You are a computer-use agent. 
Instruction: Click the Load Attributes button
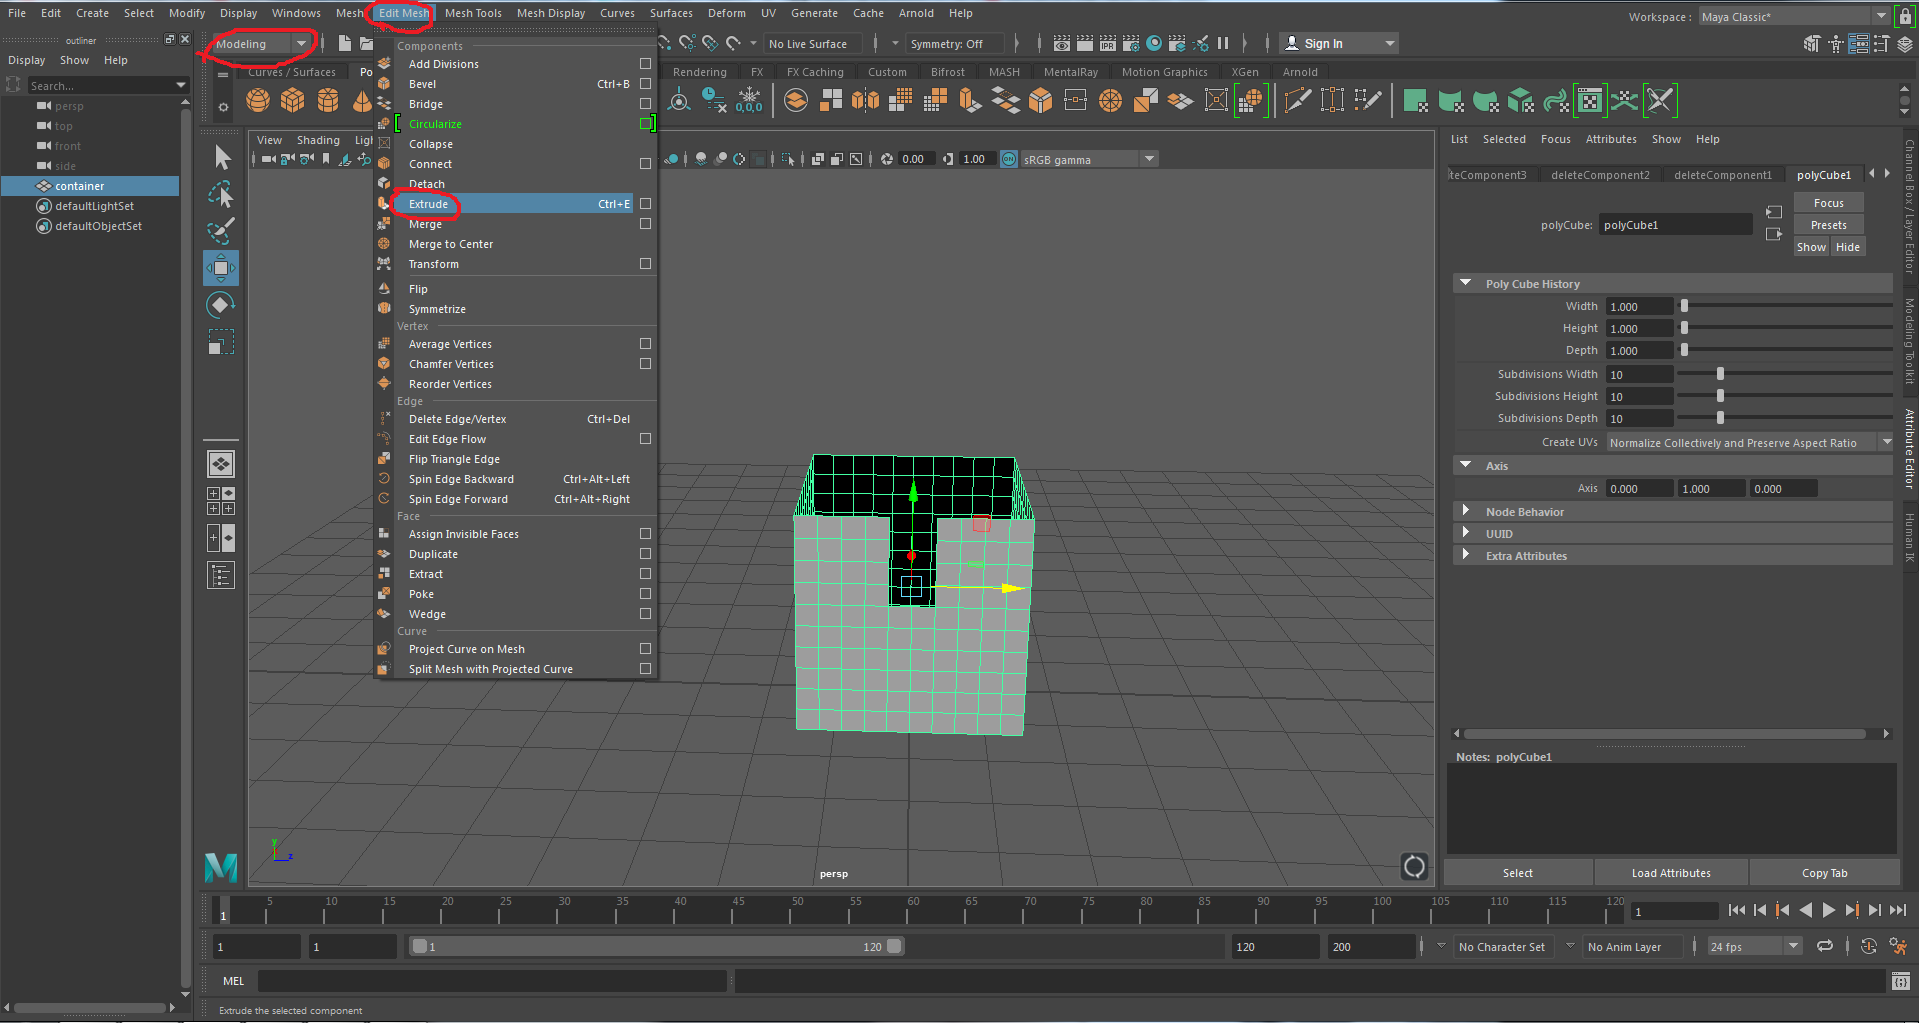1670,873
